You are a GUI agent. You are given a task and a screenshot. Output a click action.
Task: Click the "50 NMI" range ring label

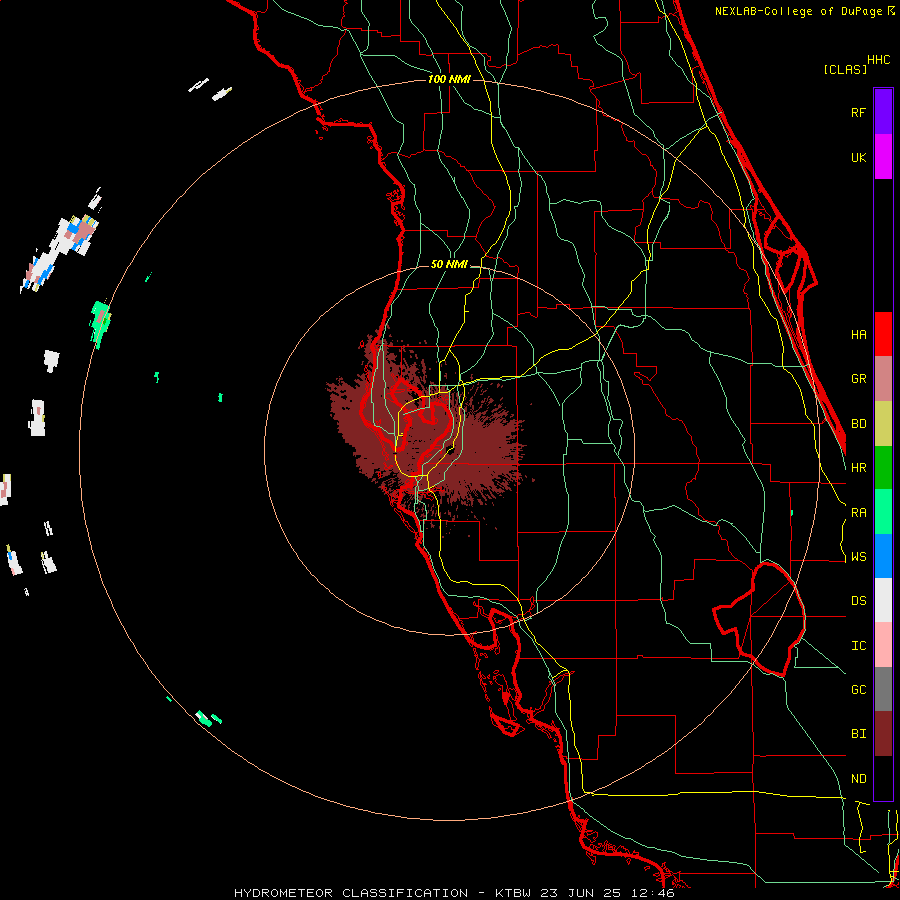pos(449,264)
